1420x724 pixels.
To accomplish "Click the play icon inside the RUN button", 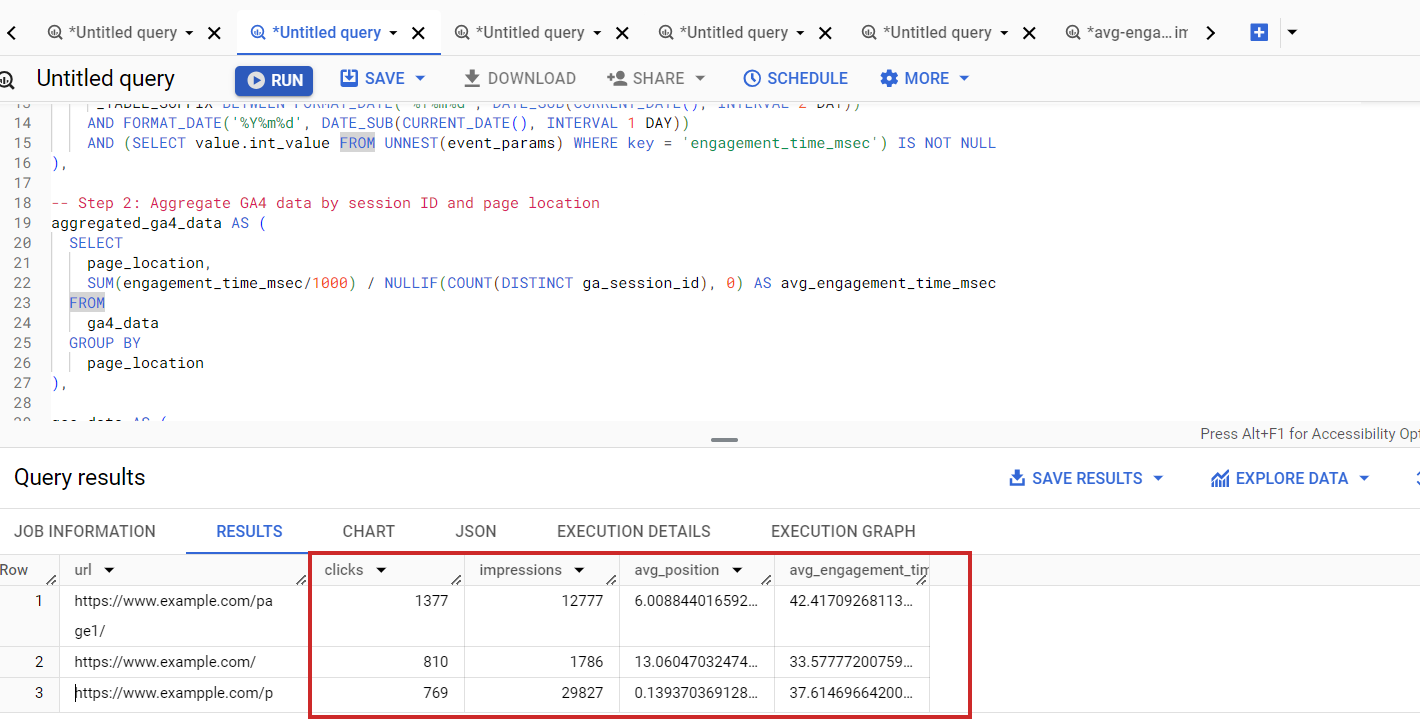I will (258, 78).
